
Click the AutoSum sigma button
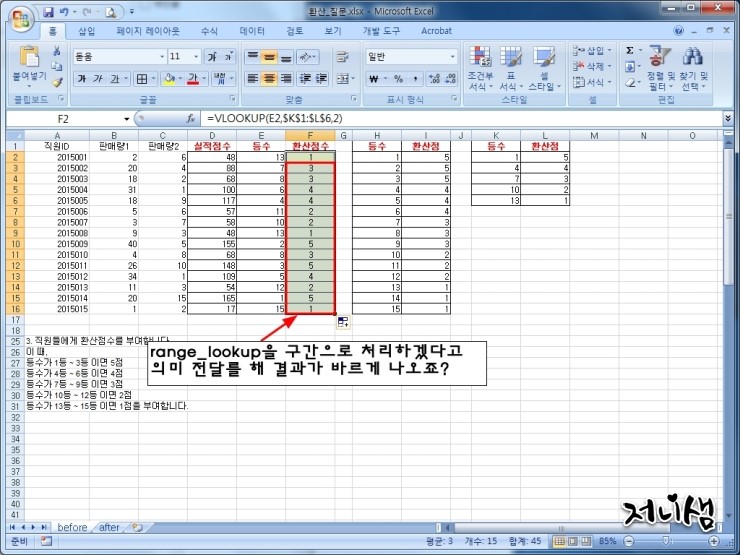pyautogui.click(x=630, y=50)
